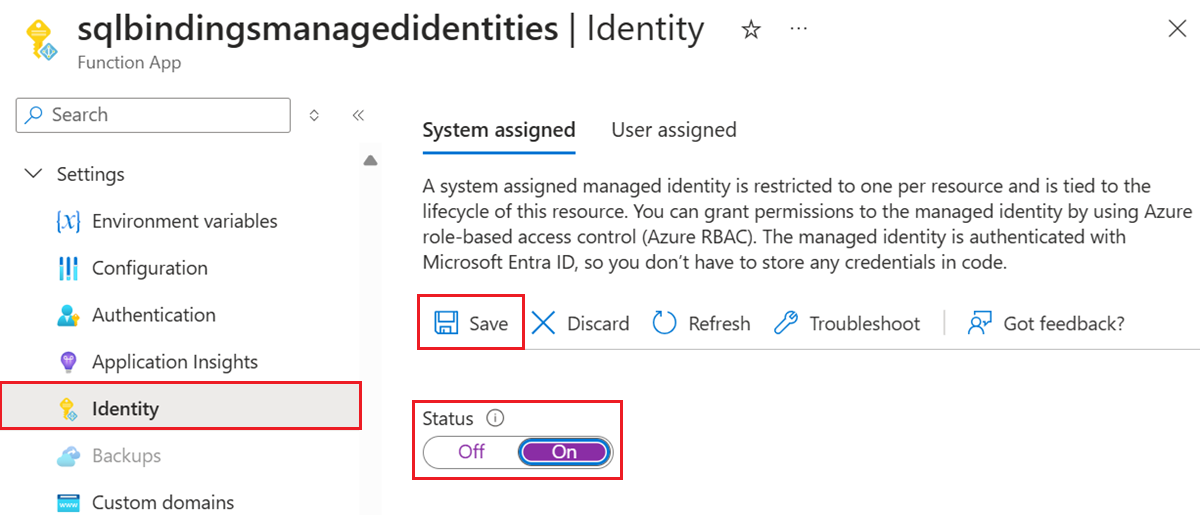Click the Application Insights lightbulb icon

68,362
